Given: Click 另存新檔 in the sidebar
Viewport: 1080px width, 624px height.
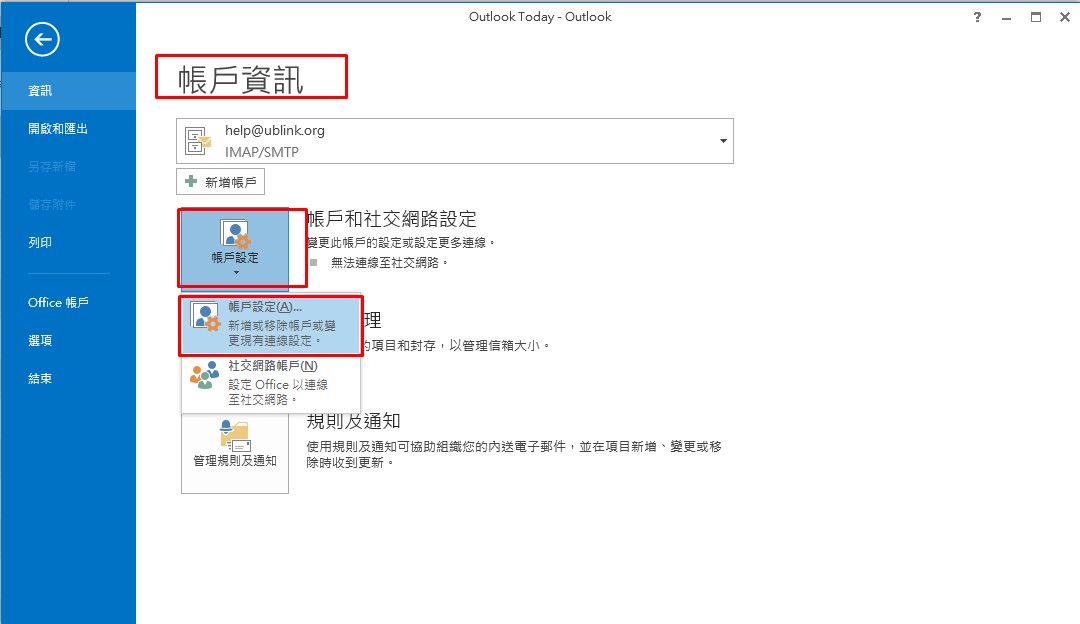Looking at the screenshot, I should point(52,167).
